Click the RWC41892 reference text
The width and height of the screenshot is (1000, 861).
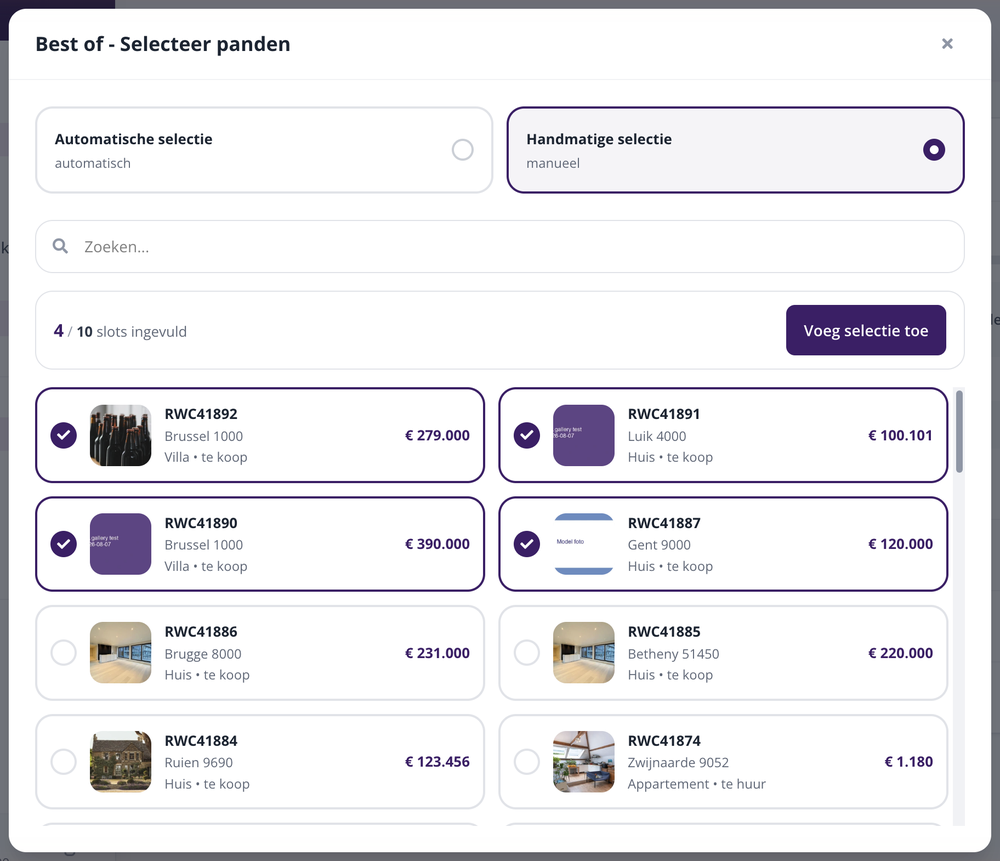click(x=201, y=414)
